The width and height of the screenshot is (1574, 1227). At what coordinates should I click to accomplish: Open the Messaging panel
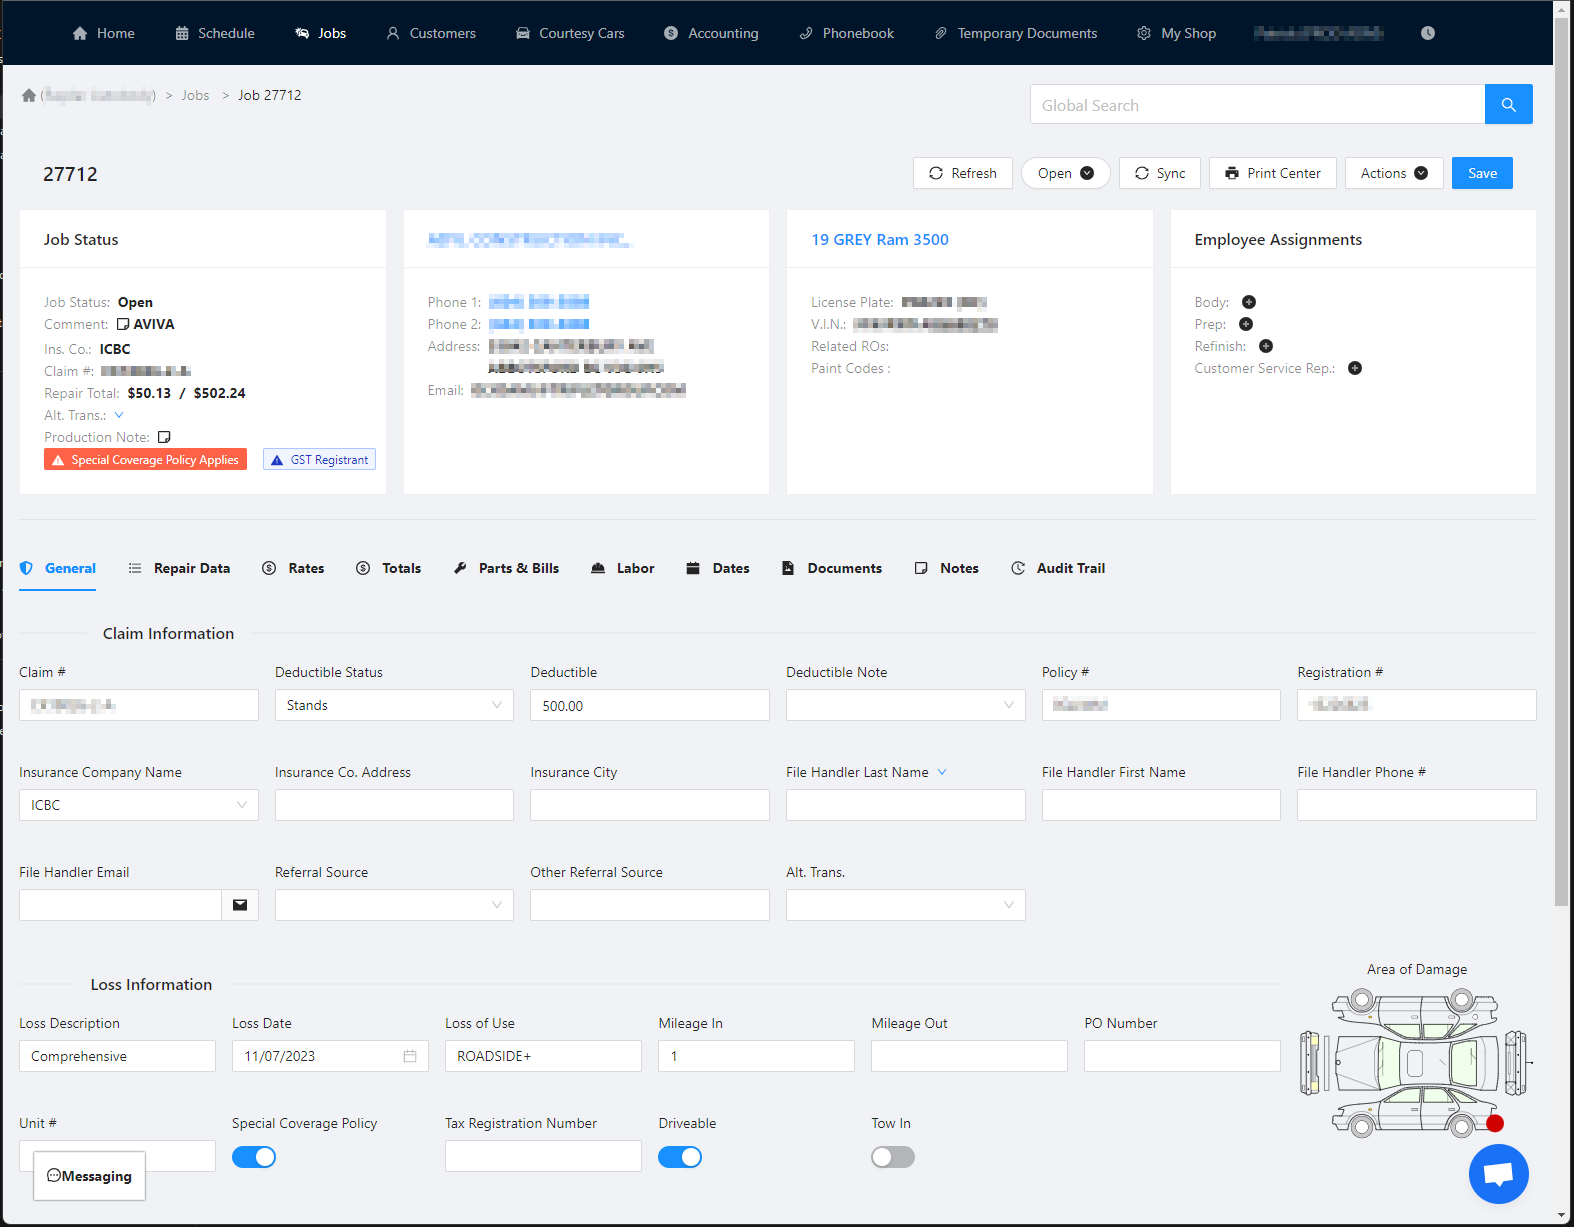point(90,1176)
